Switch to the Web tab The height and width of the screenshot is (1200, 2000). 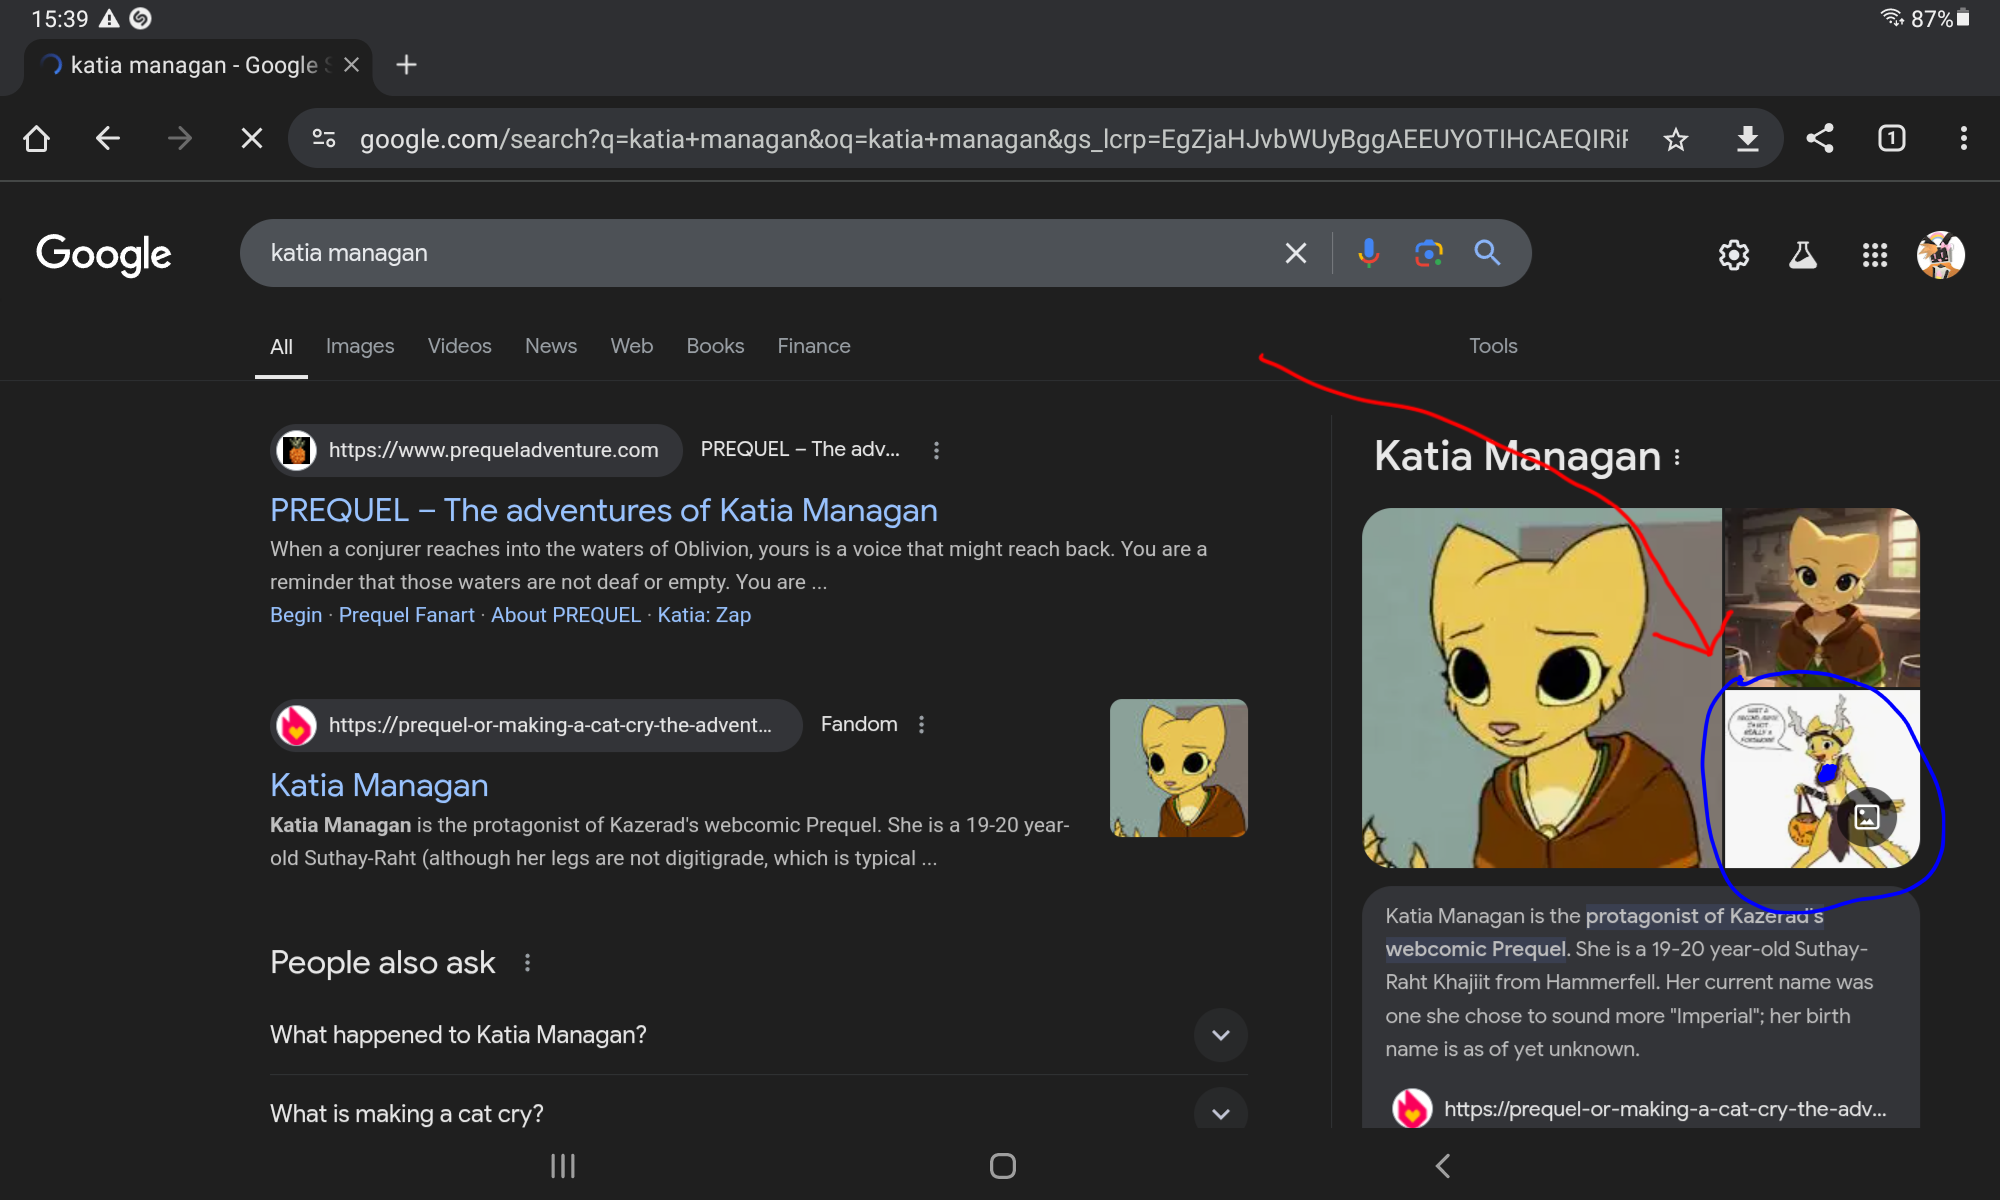[632, 346]
